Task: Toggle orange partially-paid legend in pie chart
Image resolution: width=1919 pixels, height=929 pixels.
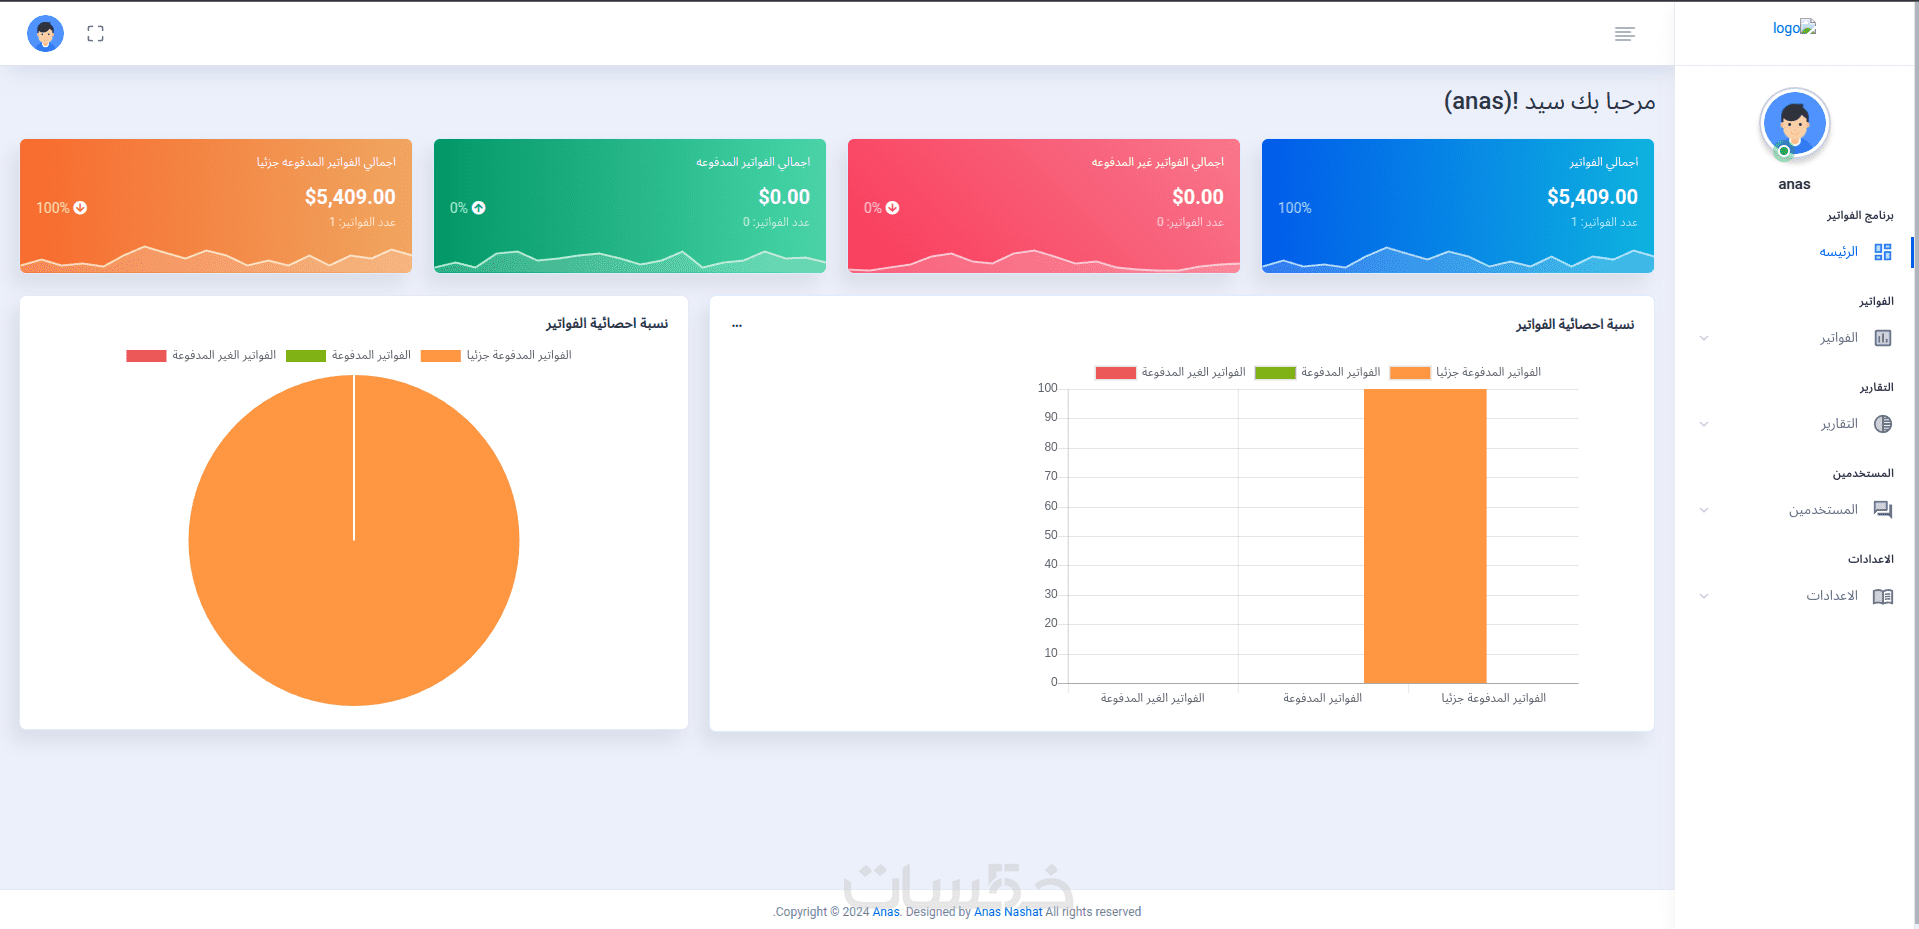Action: coord(496,355)
